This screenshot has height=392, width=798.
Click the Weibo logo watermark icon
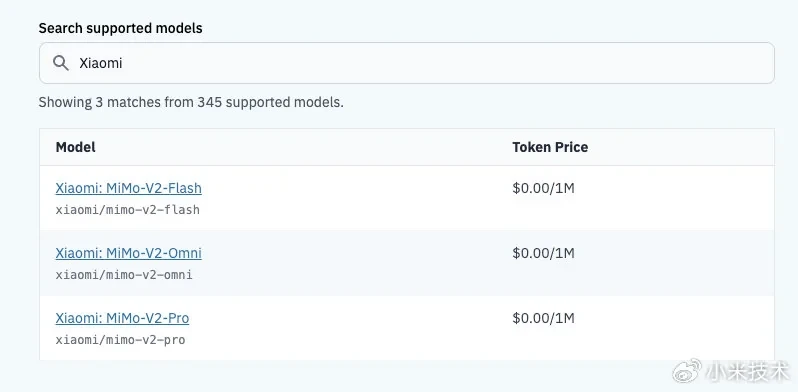pos(687,372)
